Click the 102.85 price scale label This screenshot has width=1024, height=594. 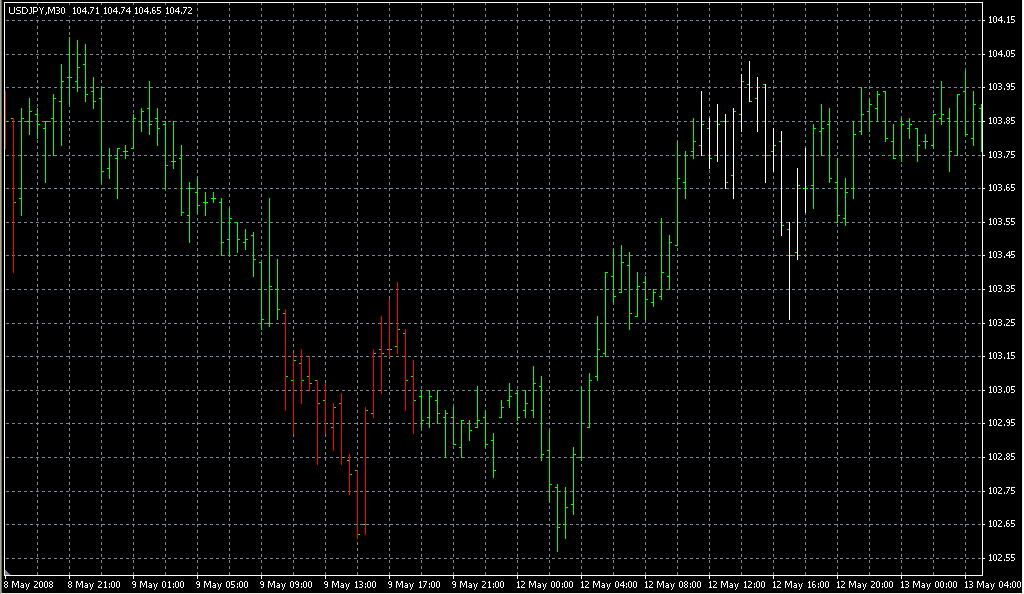[1001, 457]
